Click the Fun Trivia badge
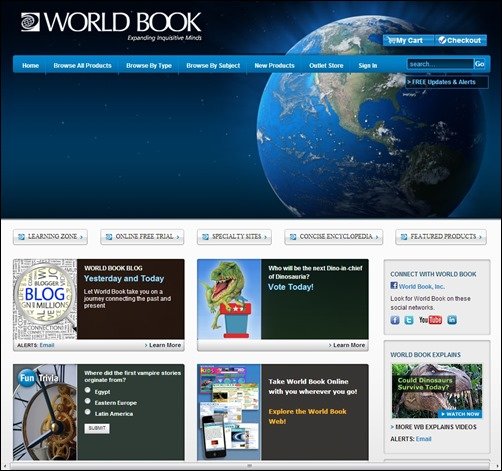Image resolution: width=502 pixels, height=471 pixels. click(38, 378)
